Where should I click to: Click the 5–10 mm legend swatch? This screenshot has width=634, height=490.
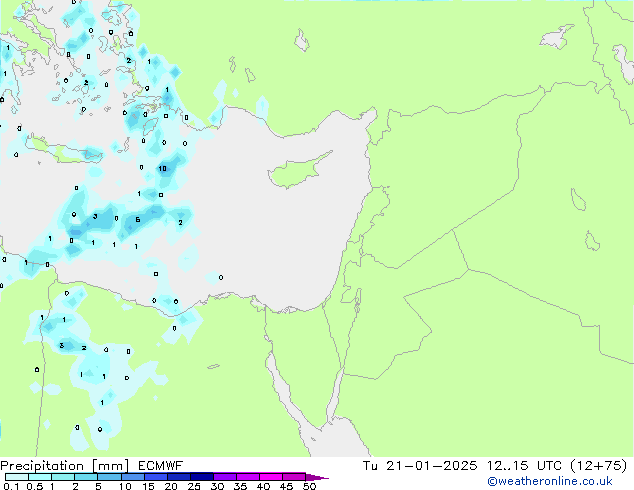(x=109, y=477)
